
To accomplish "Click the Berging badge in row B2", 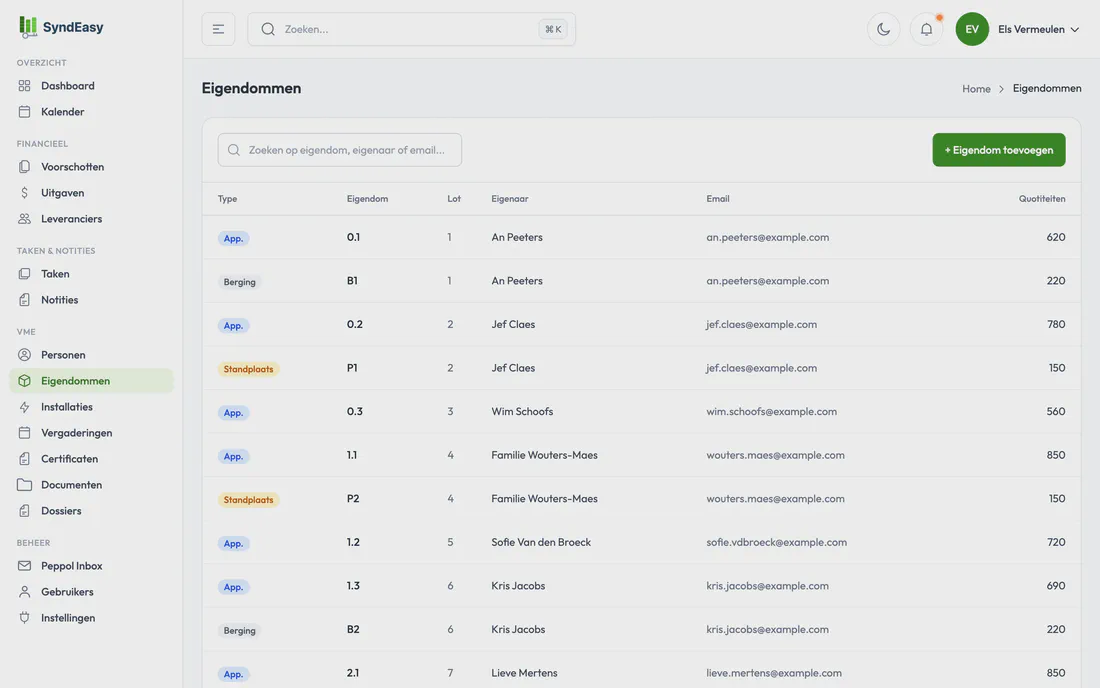I will (239, 630).
